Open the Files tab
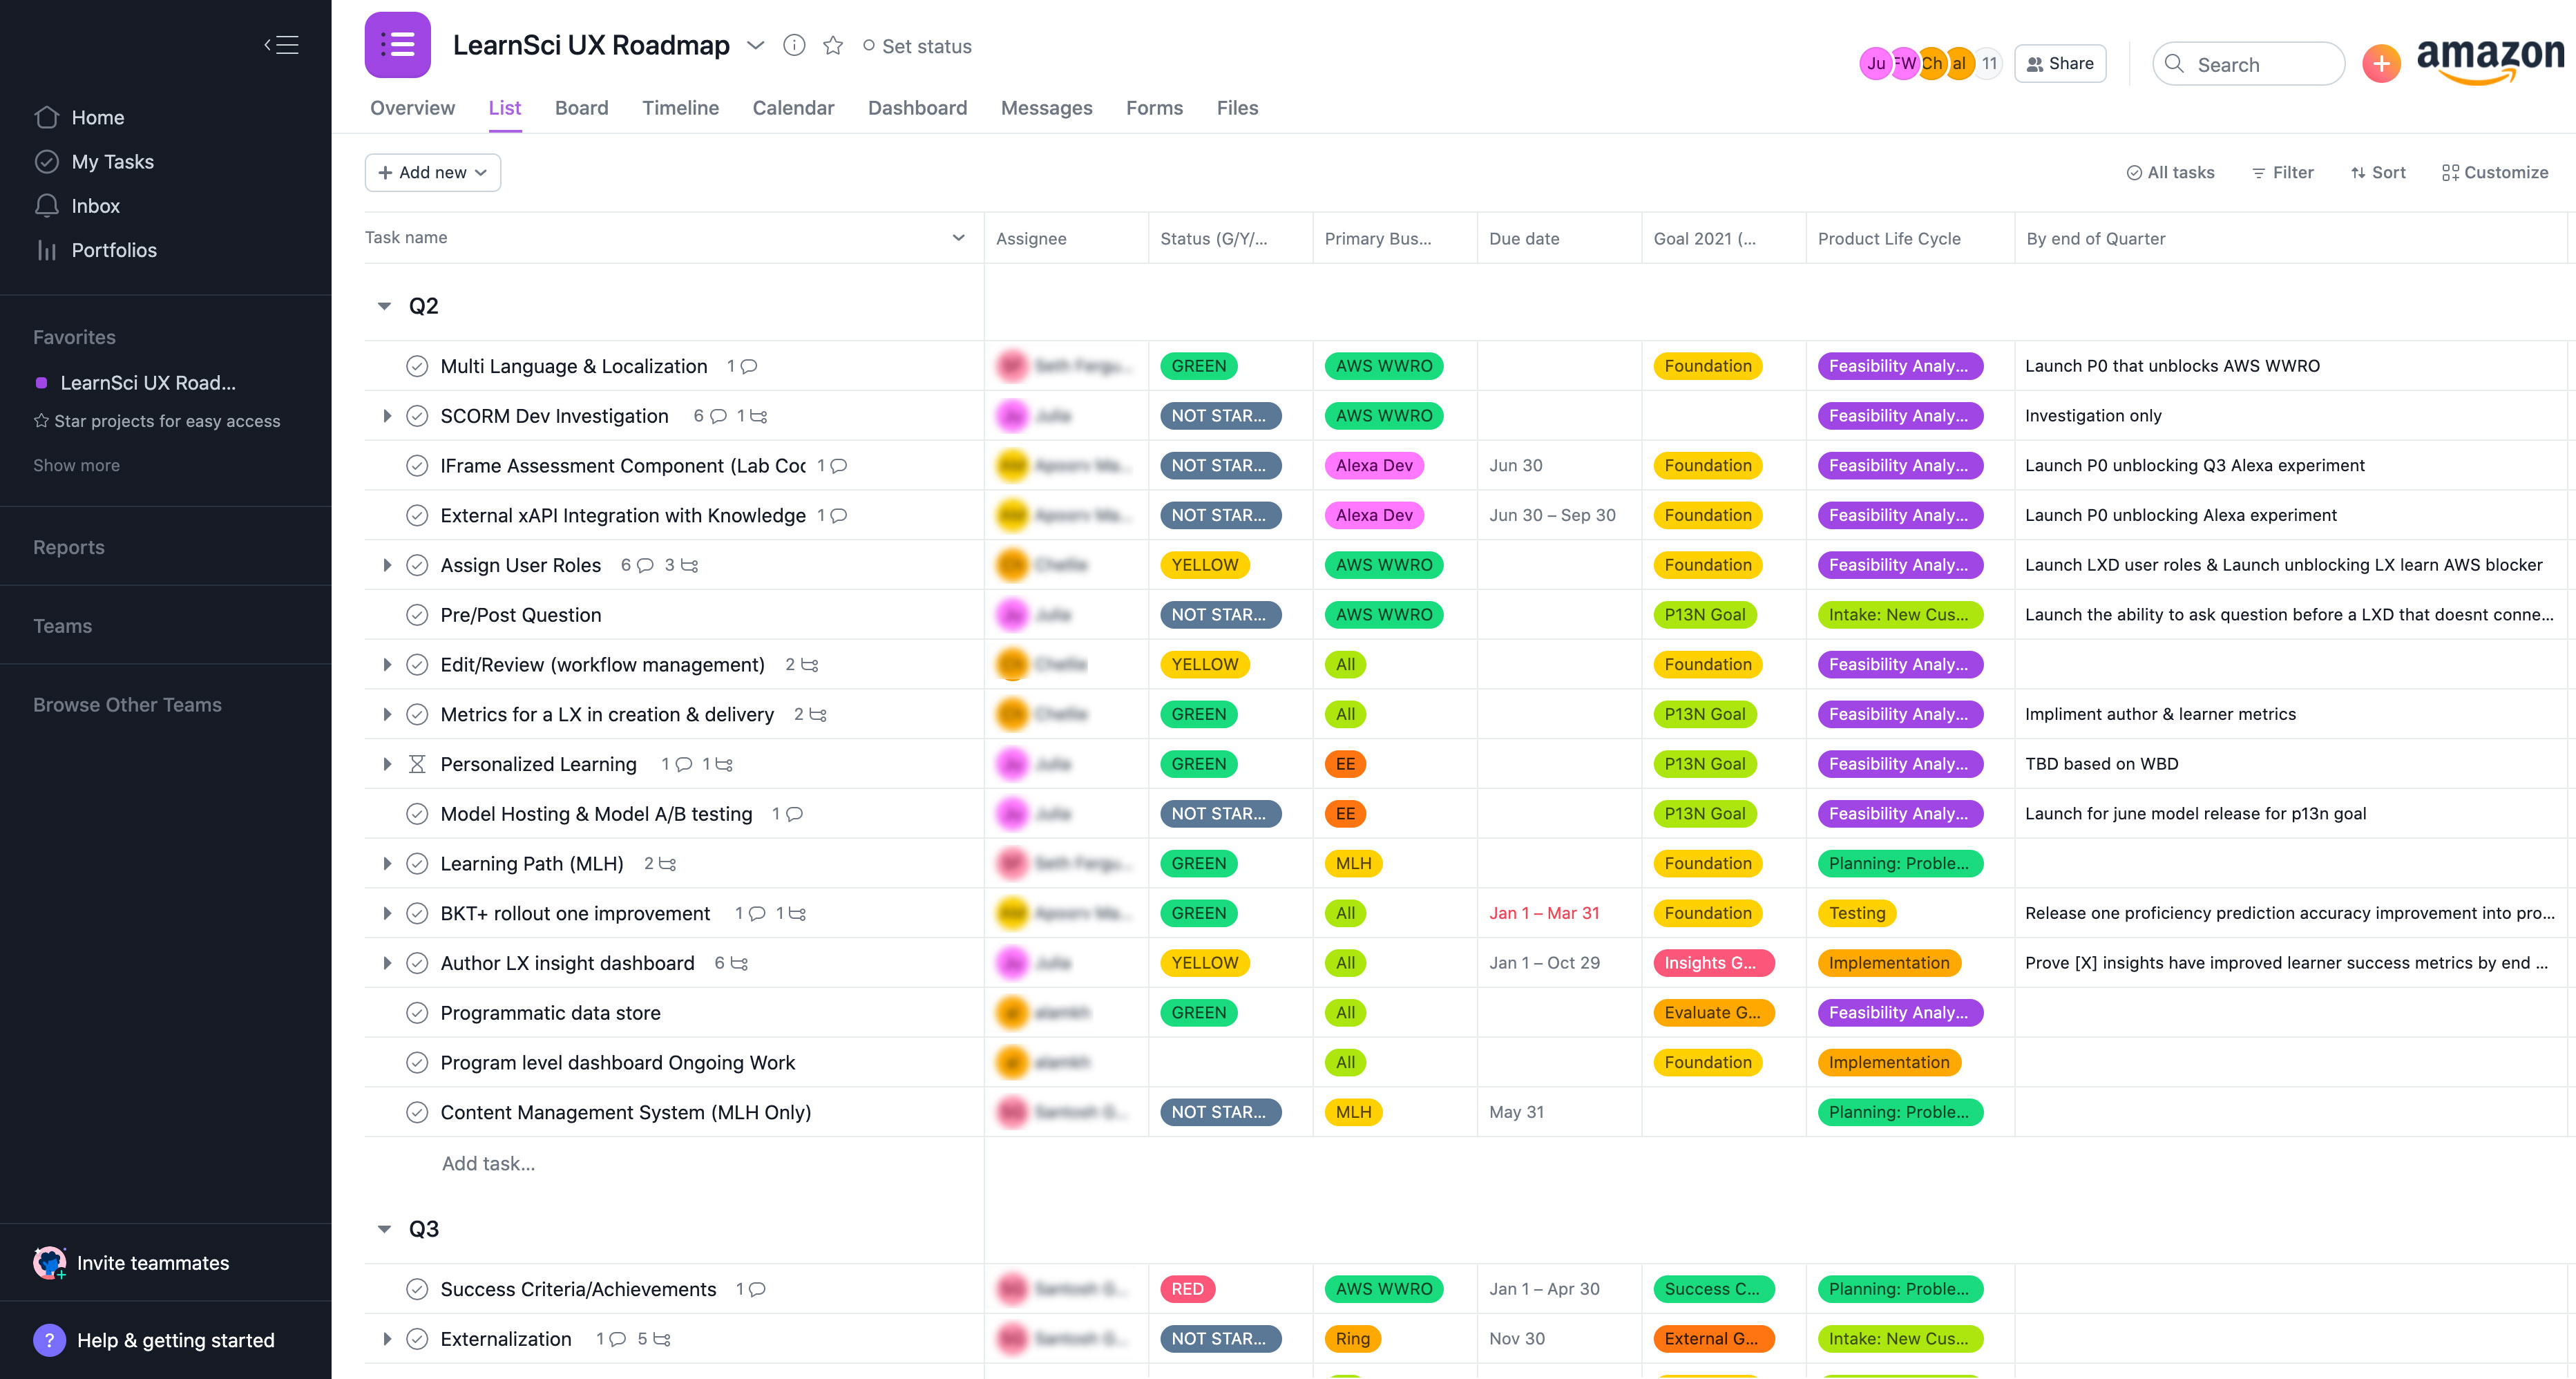This screenshot has height=1379, width=2576. [x=1237, y=108]
